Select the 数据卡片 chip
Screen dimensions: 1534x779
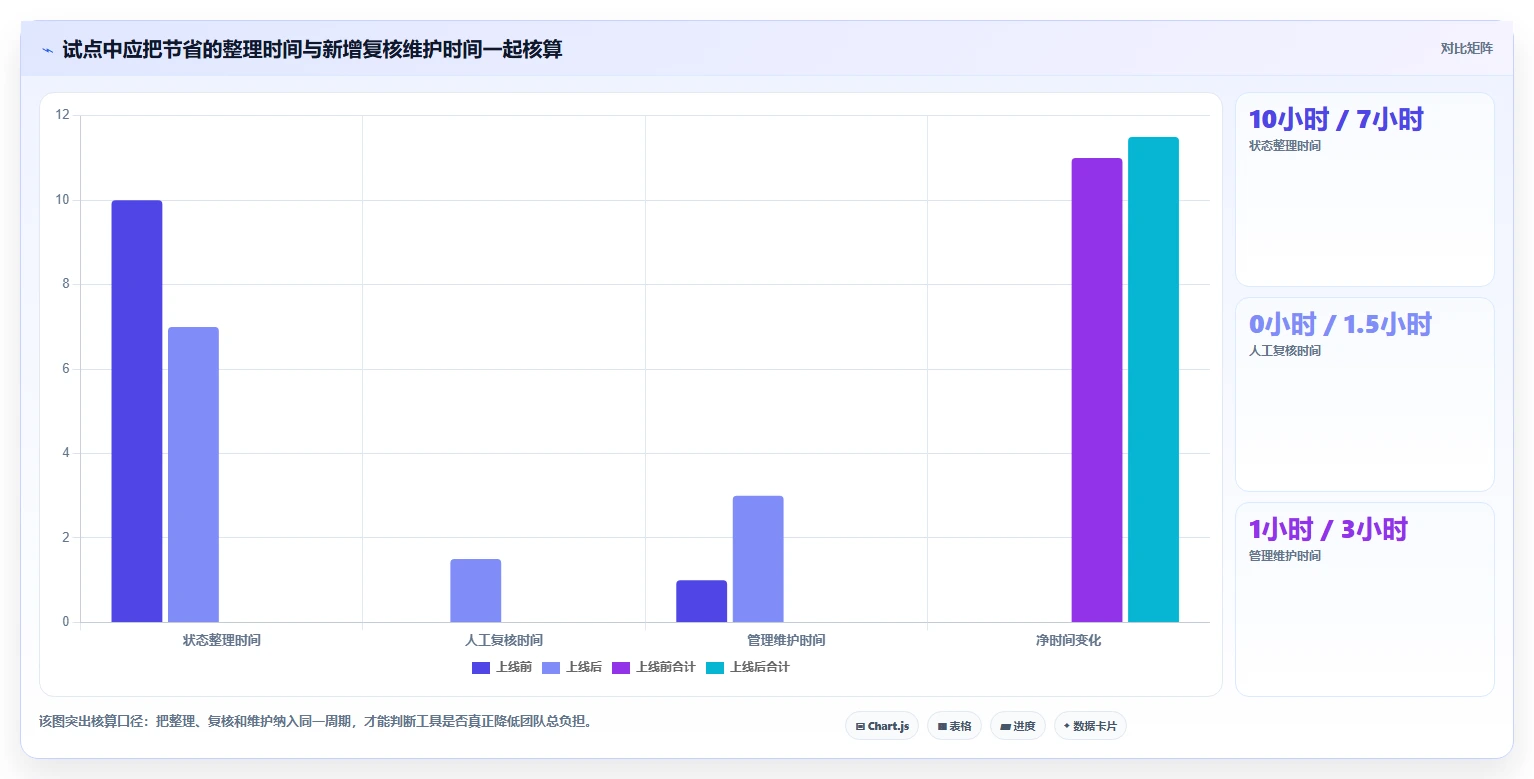click(x=1090, y=726)
